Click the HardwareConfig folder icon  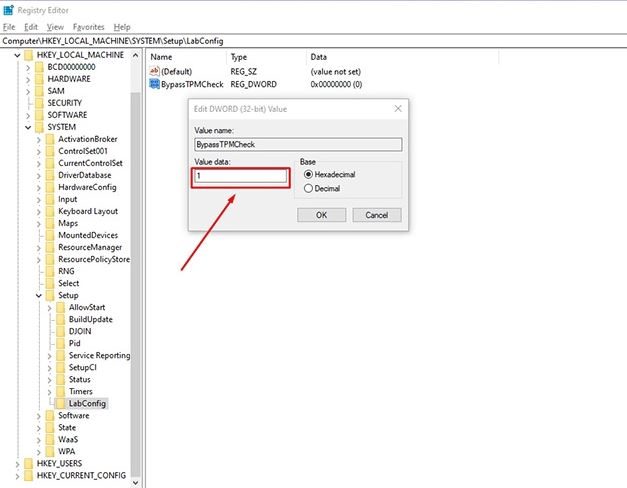(50, 187)
